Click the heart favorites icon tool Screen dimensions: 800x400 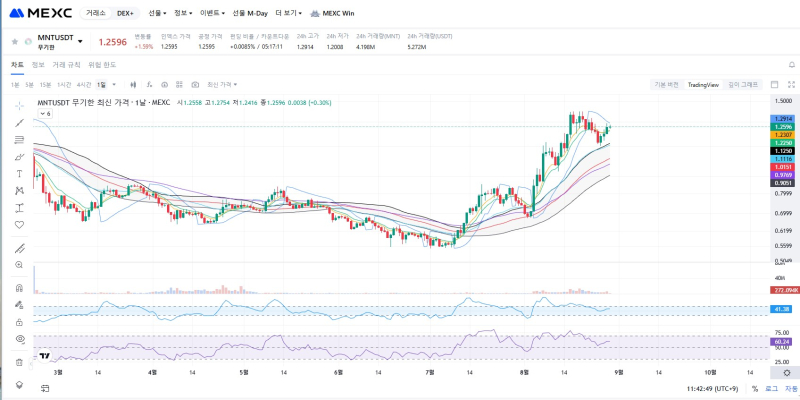click(19, 224)
